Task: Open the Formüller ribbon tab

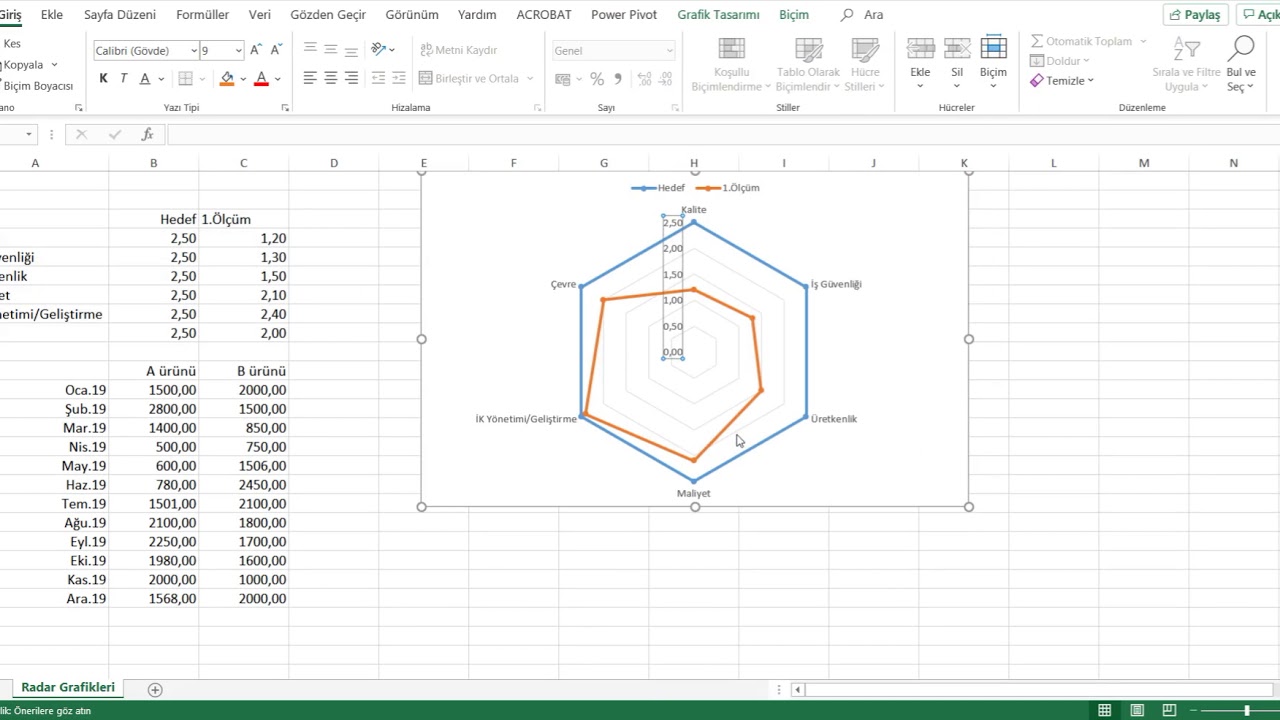Action: [x=202, y=15]
